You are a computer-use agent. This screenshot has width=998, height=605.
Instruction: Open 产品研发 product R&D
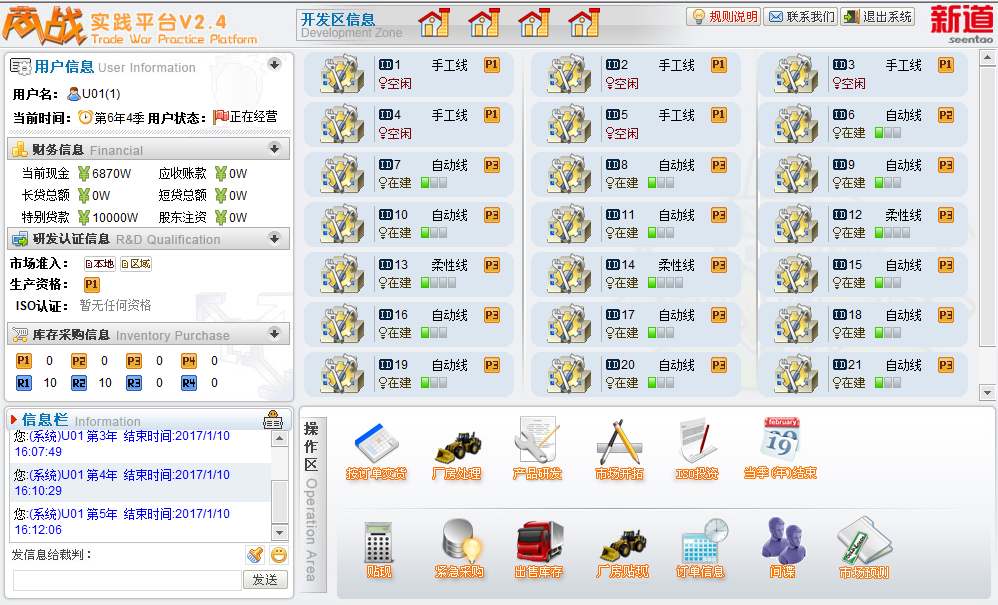(x=537, y=448)
